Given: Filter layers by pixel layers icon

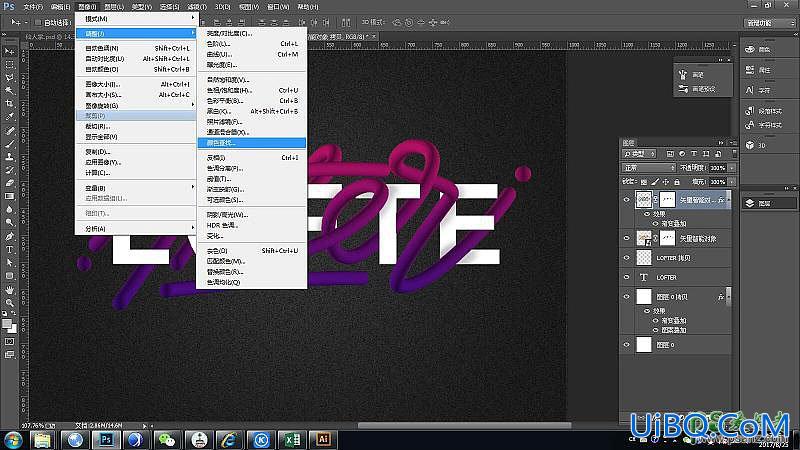Looking at the screenshot, I should tap(670, 154).
